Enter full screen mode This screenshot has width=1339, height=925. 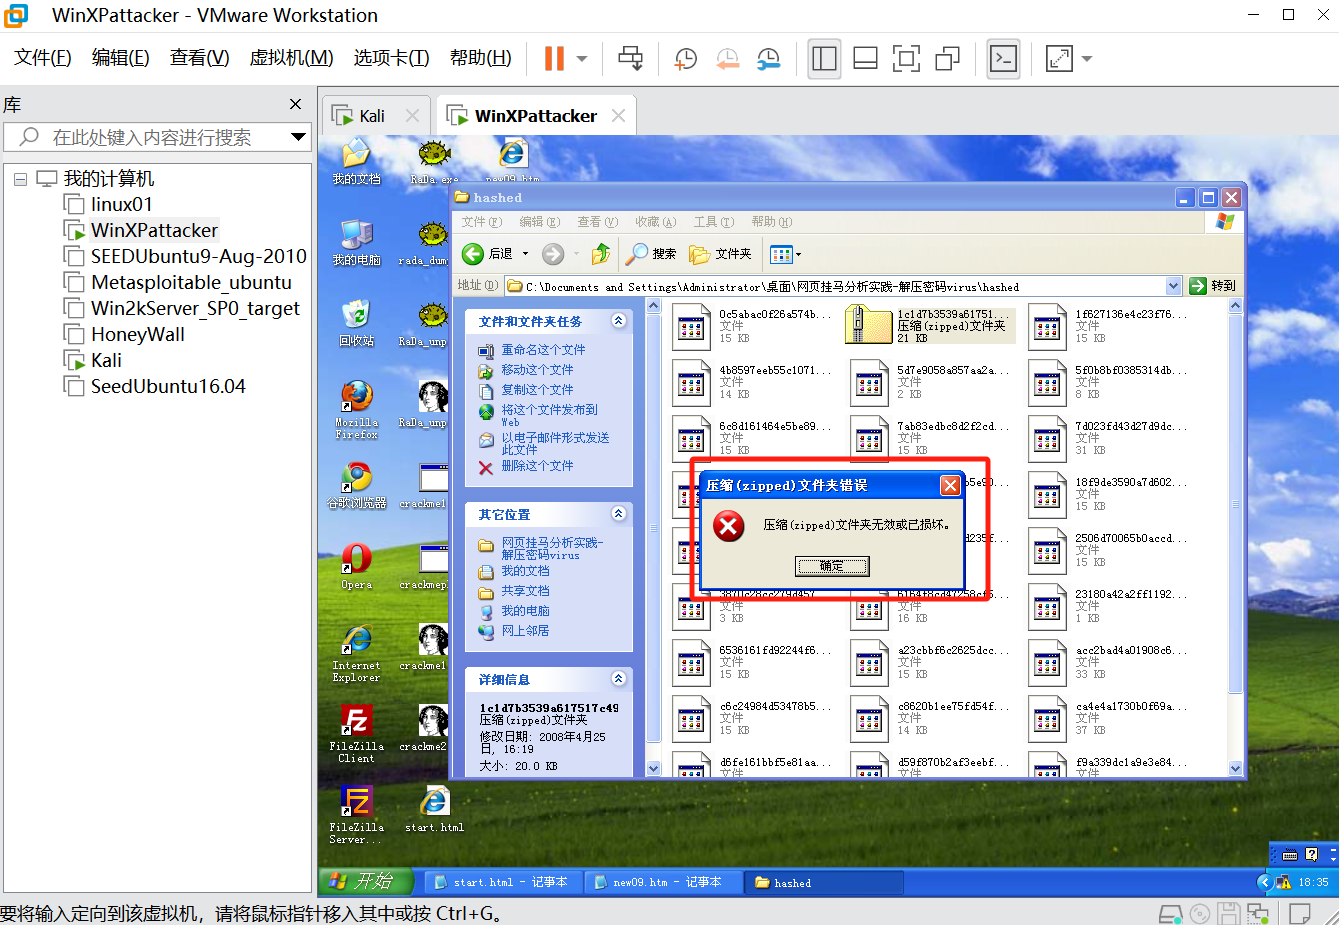[x=906, y=58]
